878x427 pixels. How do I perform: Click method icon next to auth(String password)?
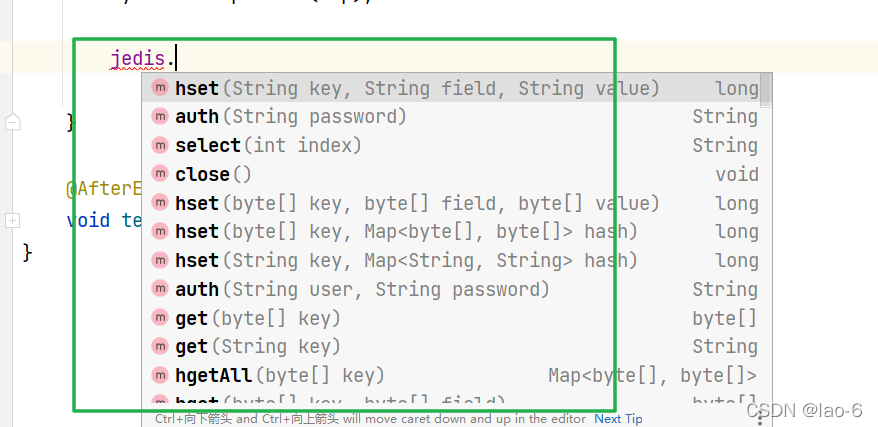(160, 117)
